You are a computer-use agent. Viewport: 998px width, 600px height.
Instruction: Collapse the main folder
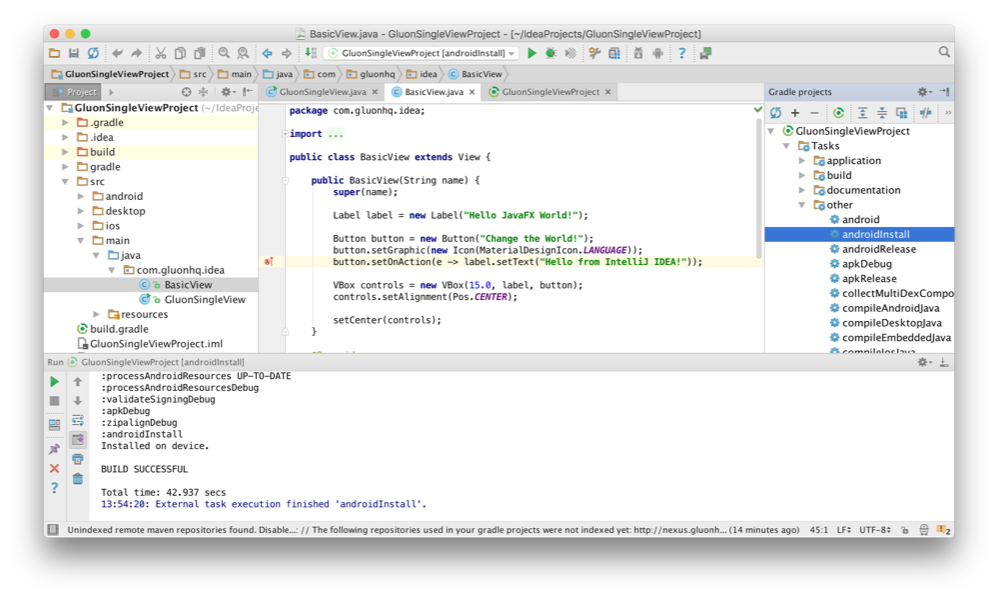tap(81, 241)
